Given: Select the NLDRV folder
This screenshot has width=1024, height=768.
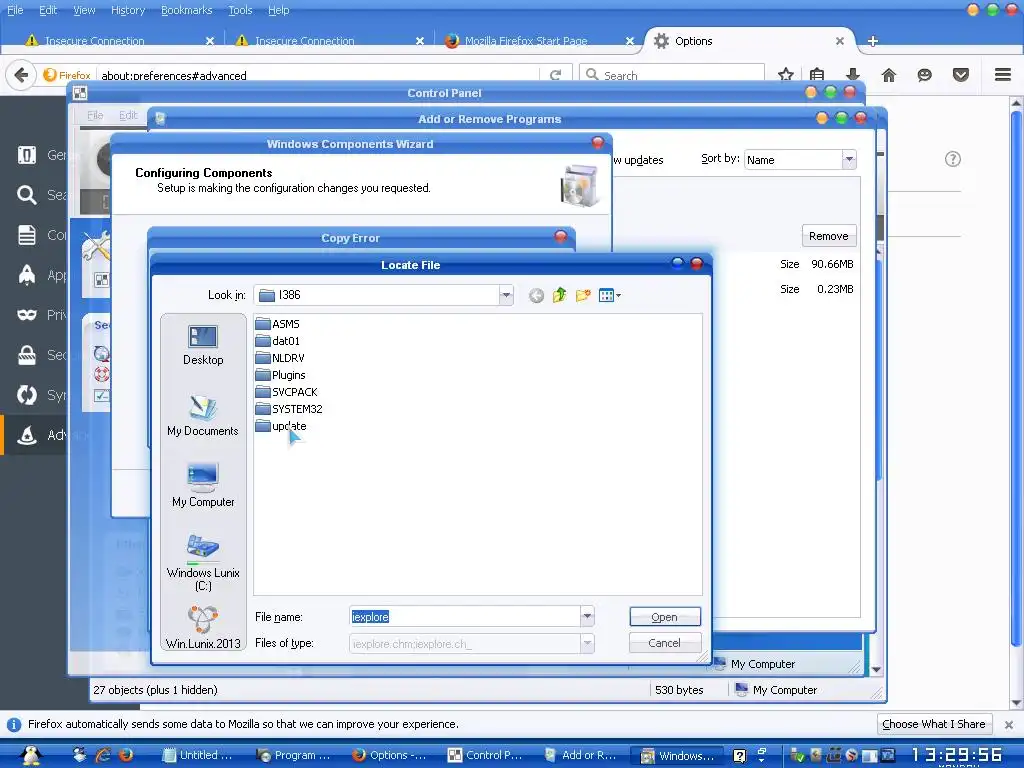Looking at the screenshot, I should [x=280, y=358].
